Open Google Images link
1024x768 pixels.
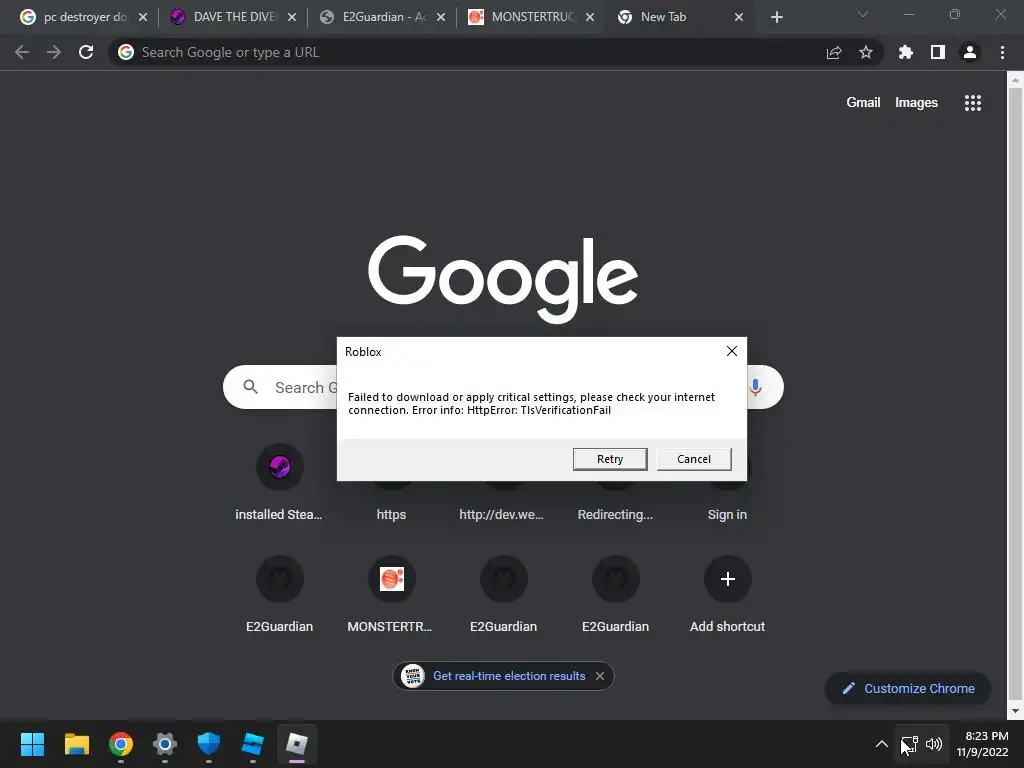pos(916,103)
